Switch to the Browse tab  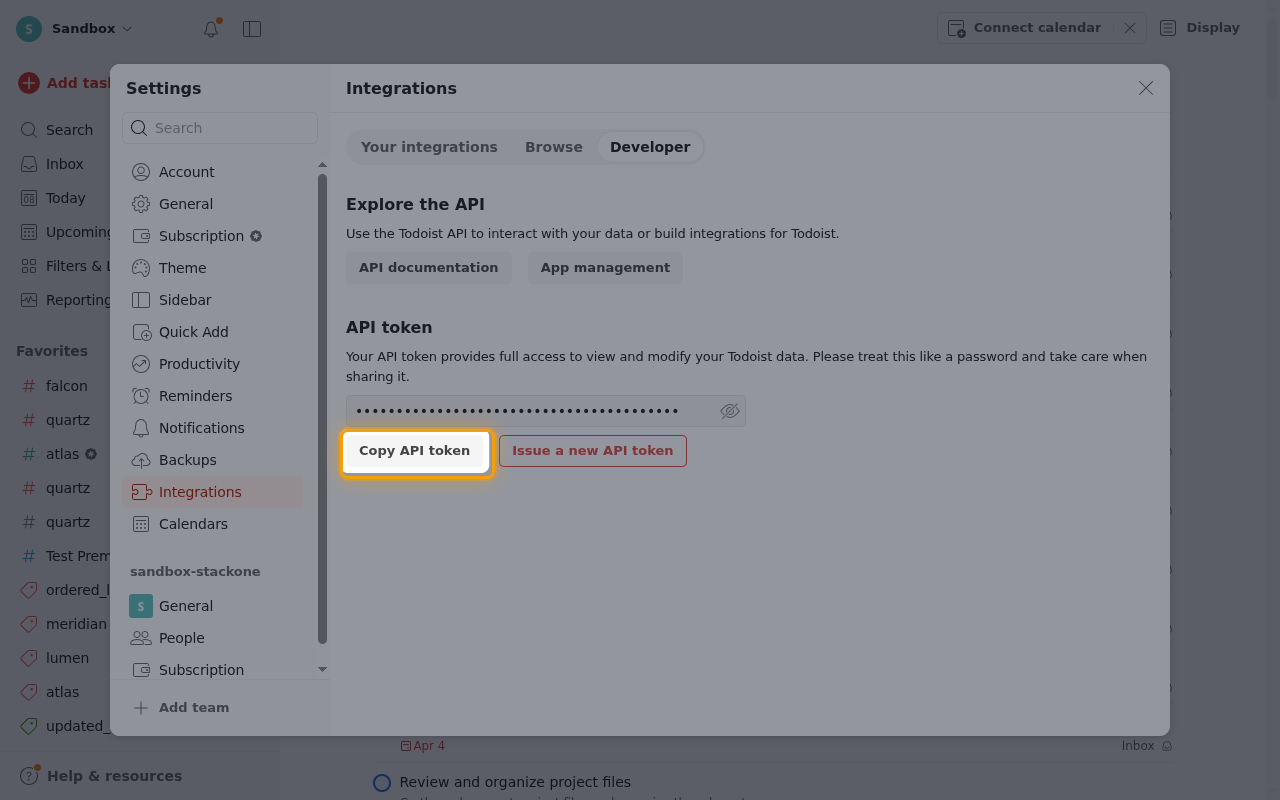554,147
